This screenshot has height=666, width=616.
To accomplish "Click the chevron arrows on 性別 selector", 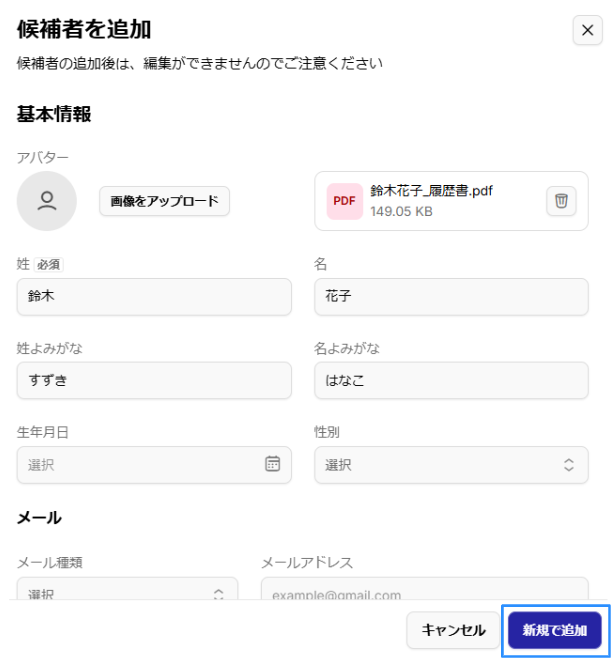I will (x=568, y=464).
